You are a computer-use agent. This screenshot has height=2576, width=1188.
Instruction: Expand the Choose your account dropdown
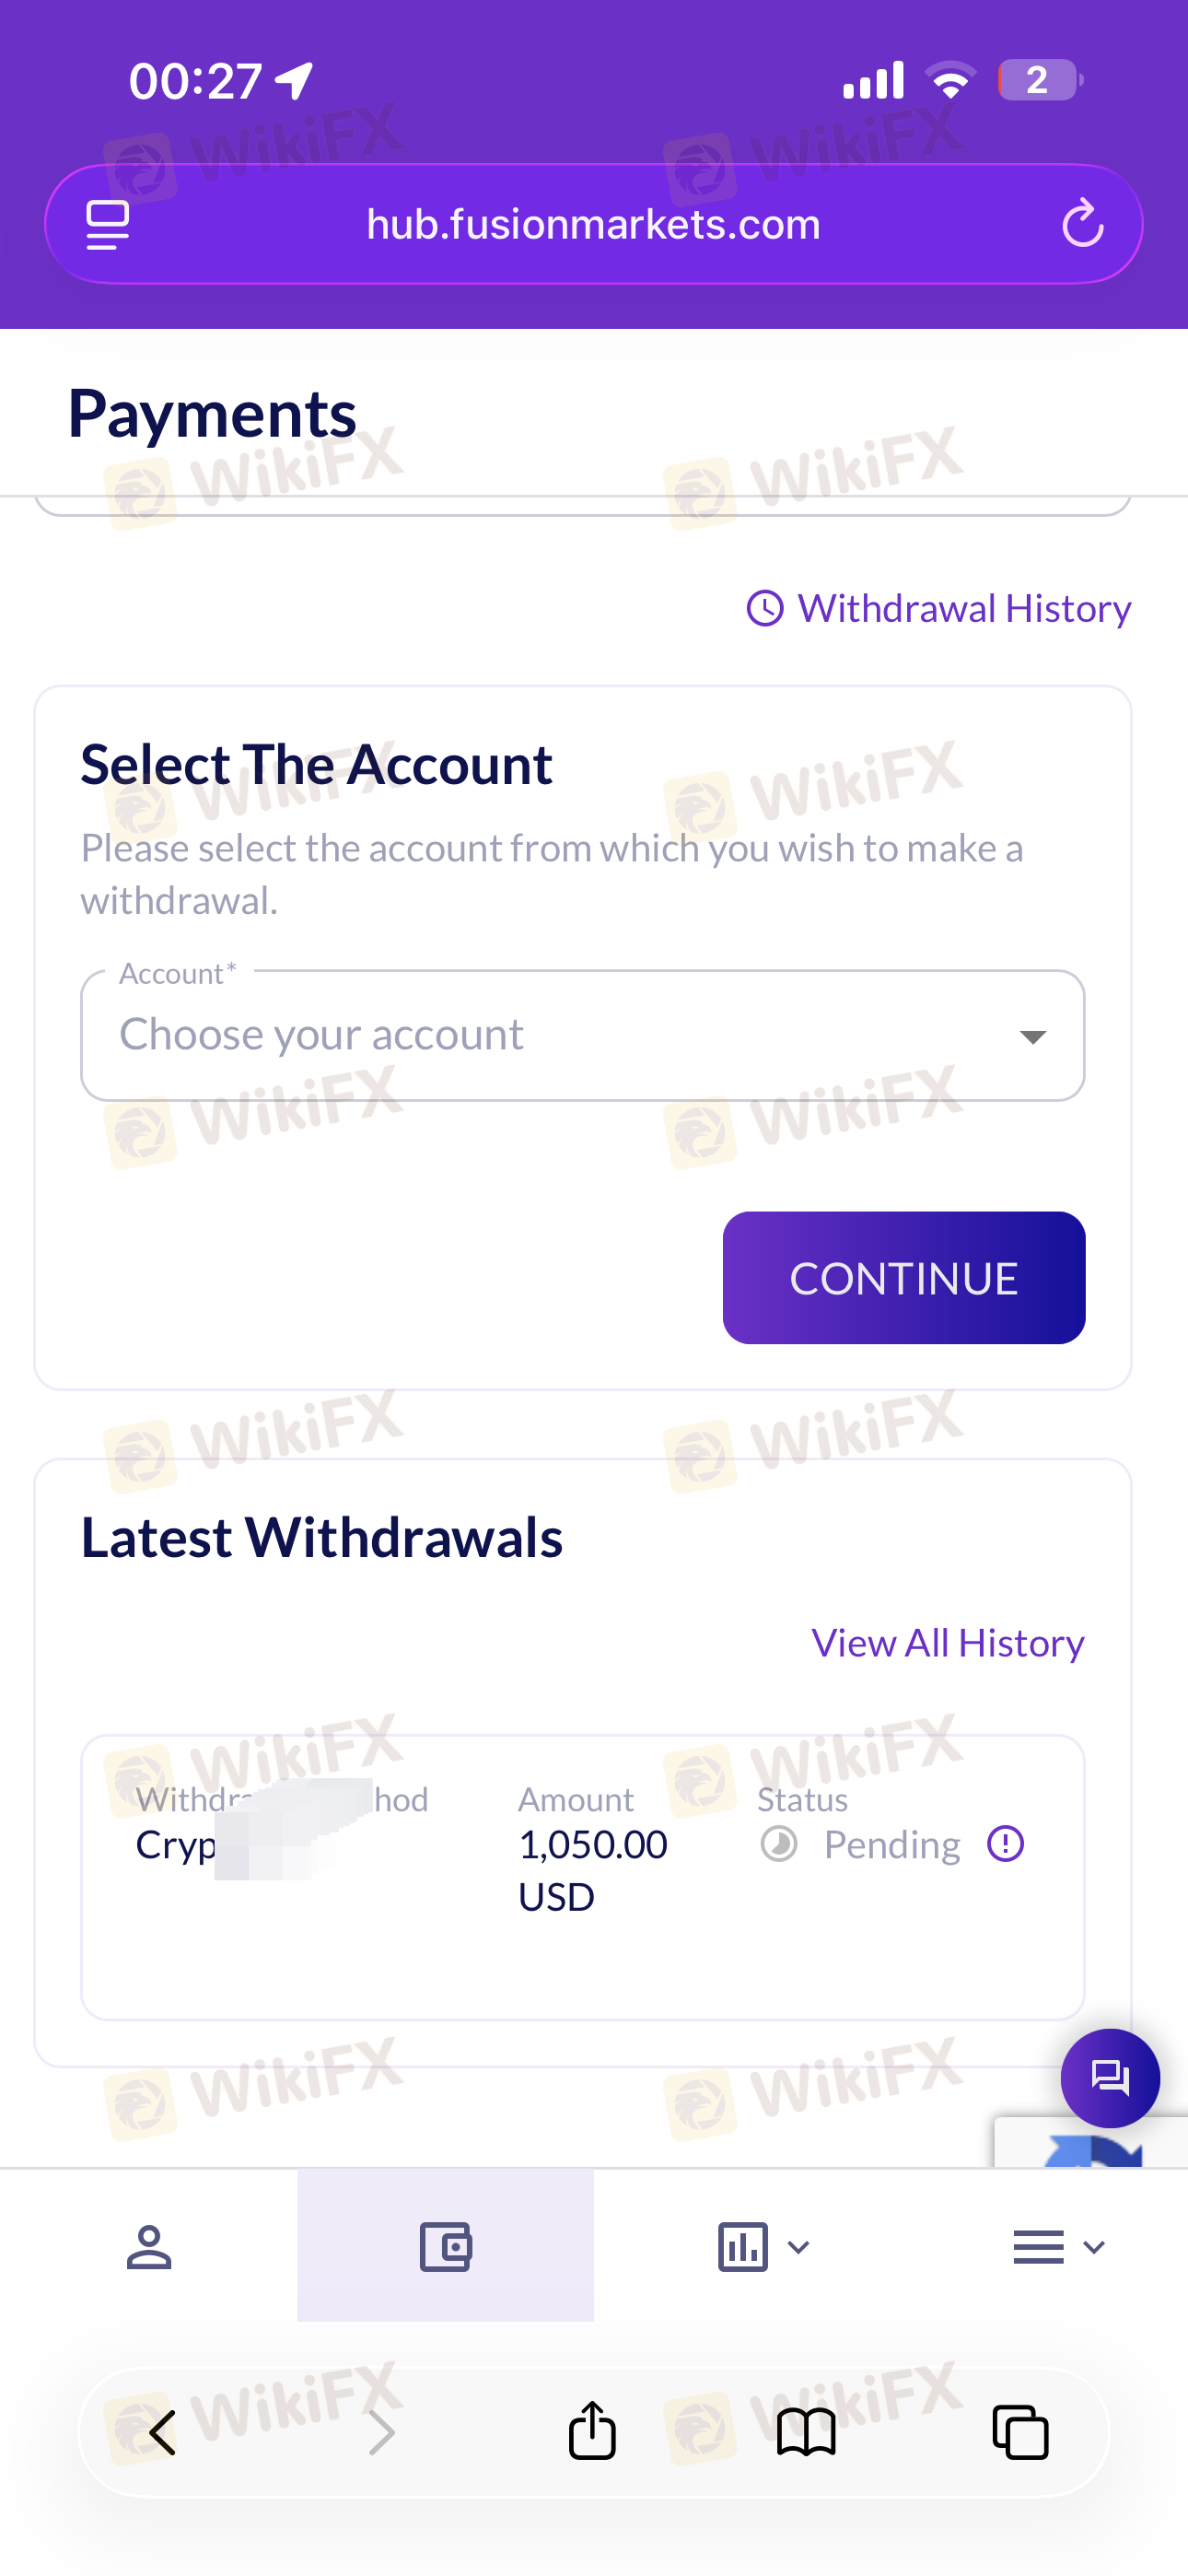pos(583,1035)
